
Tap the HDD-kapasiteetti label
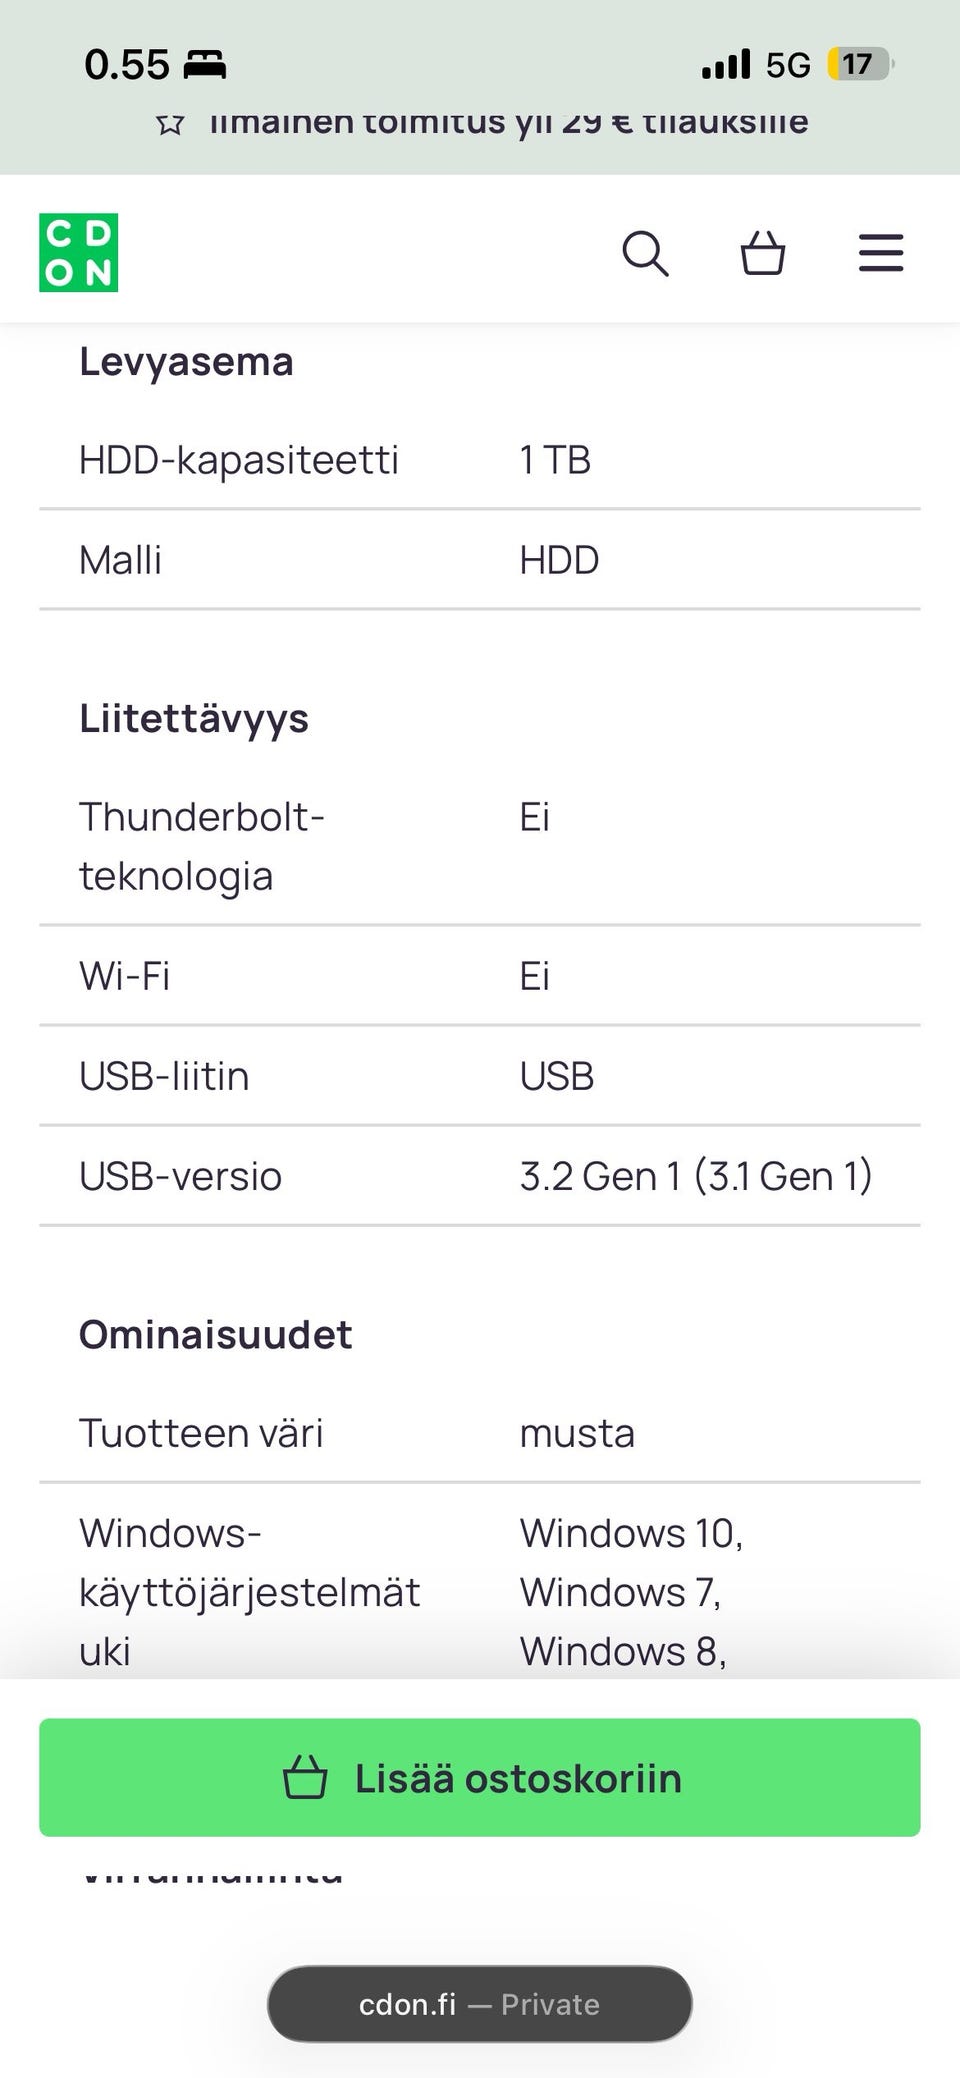click(x=239, y=460)
